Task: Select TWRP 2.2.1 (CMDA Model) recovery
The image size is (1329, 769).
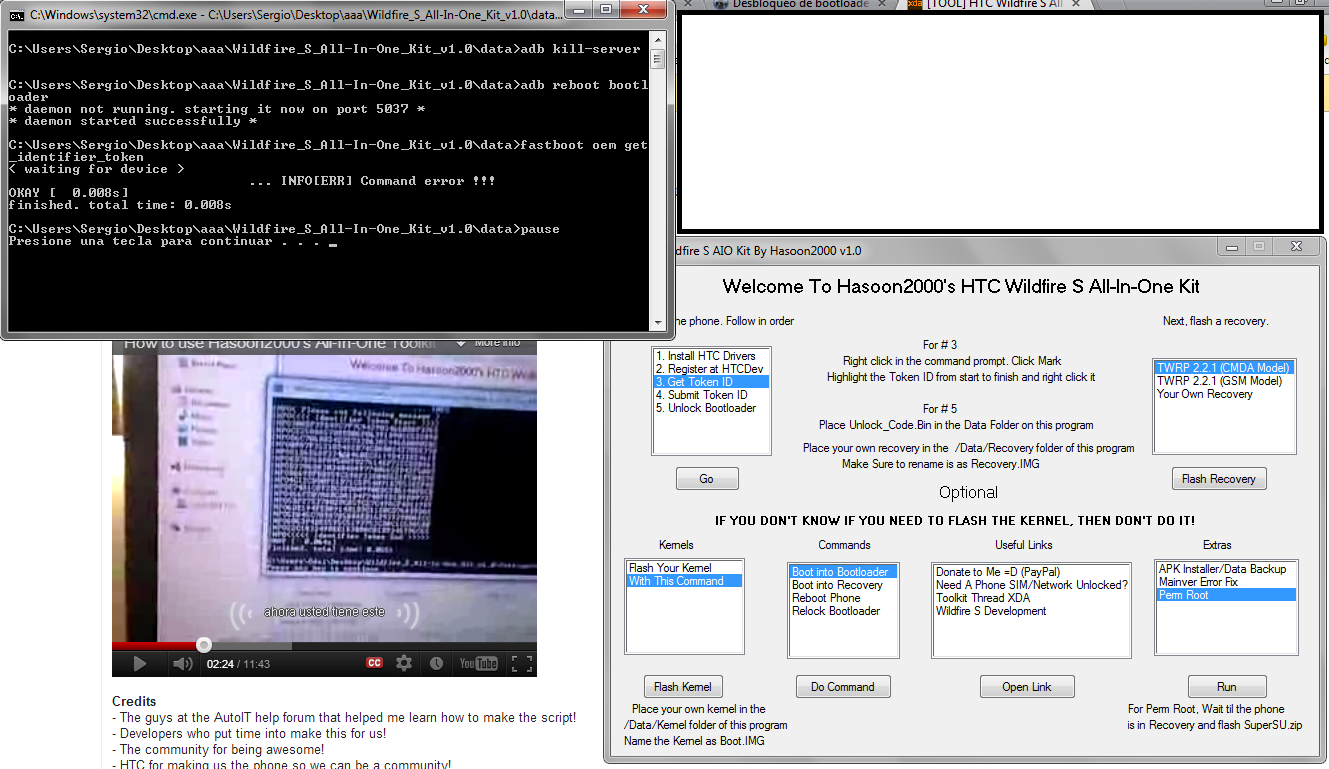Action: (1224, 368)
